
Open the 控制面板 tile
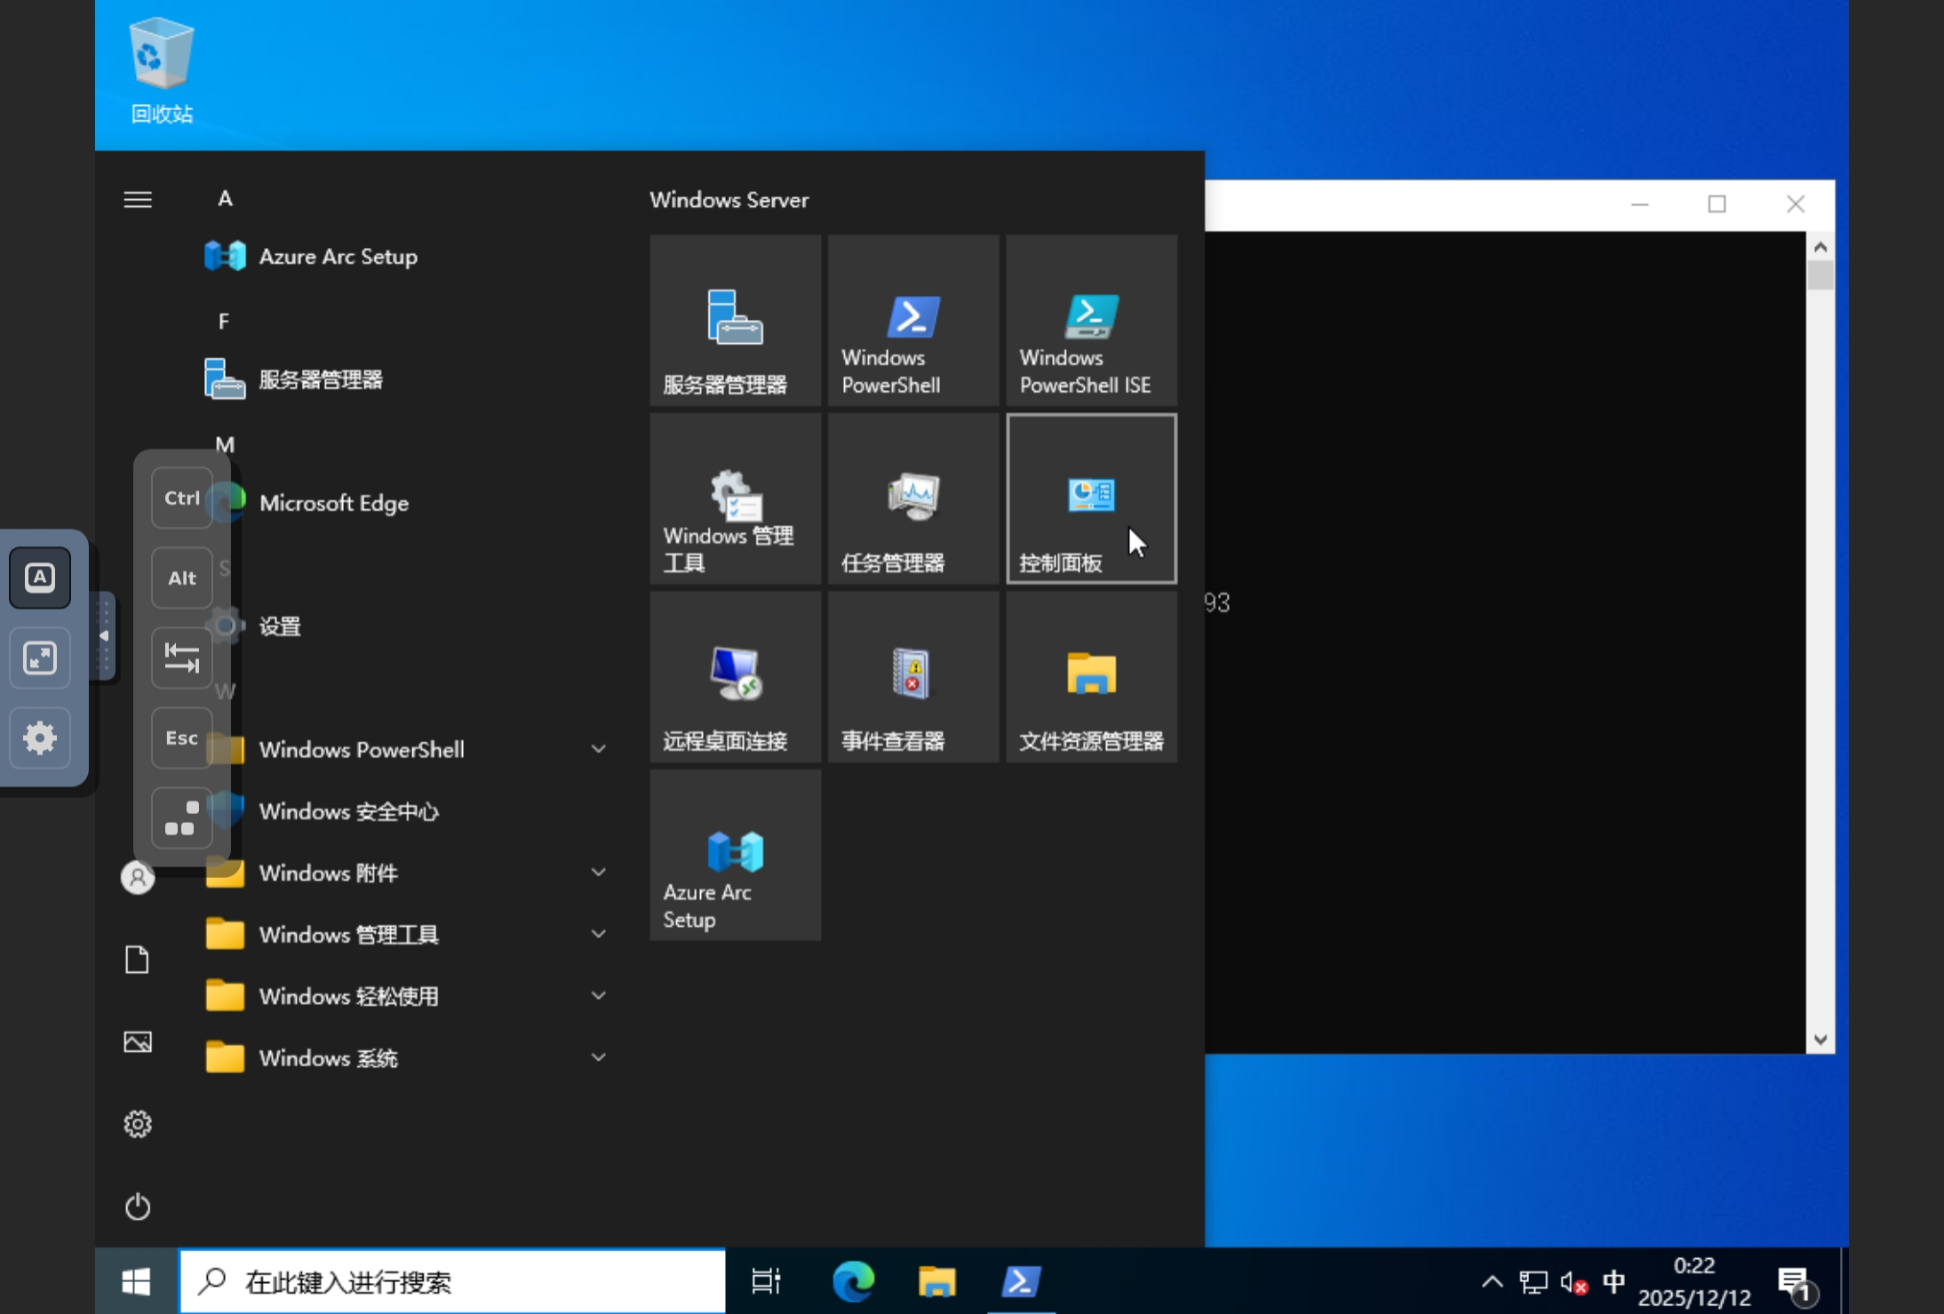1091,499
